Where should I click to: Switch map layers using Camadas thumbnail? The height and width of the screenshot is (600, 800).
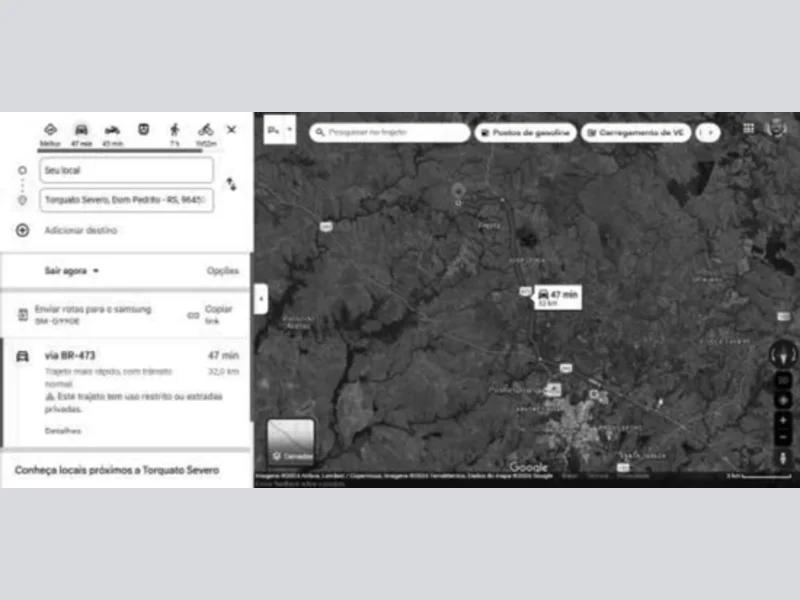(291, 441)
